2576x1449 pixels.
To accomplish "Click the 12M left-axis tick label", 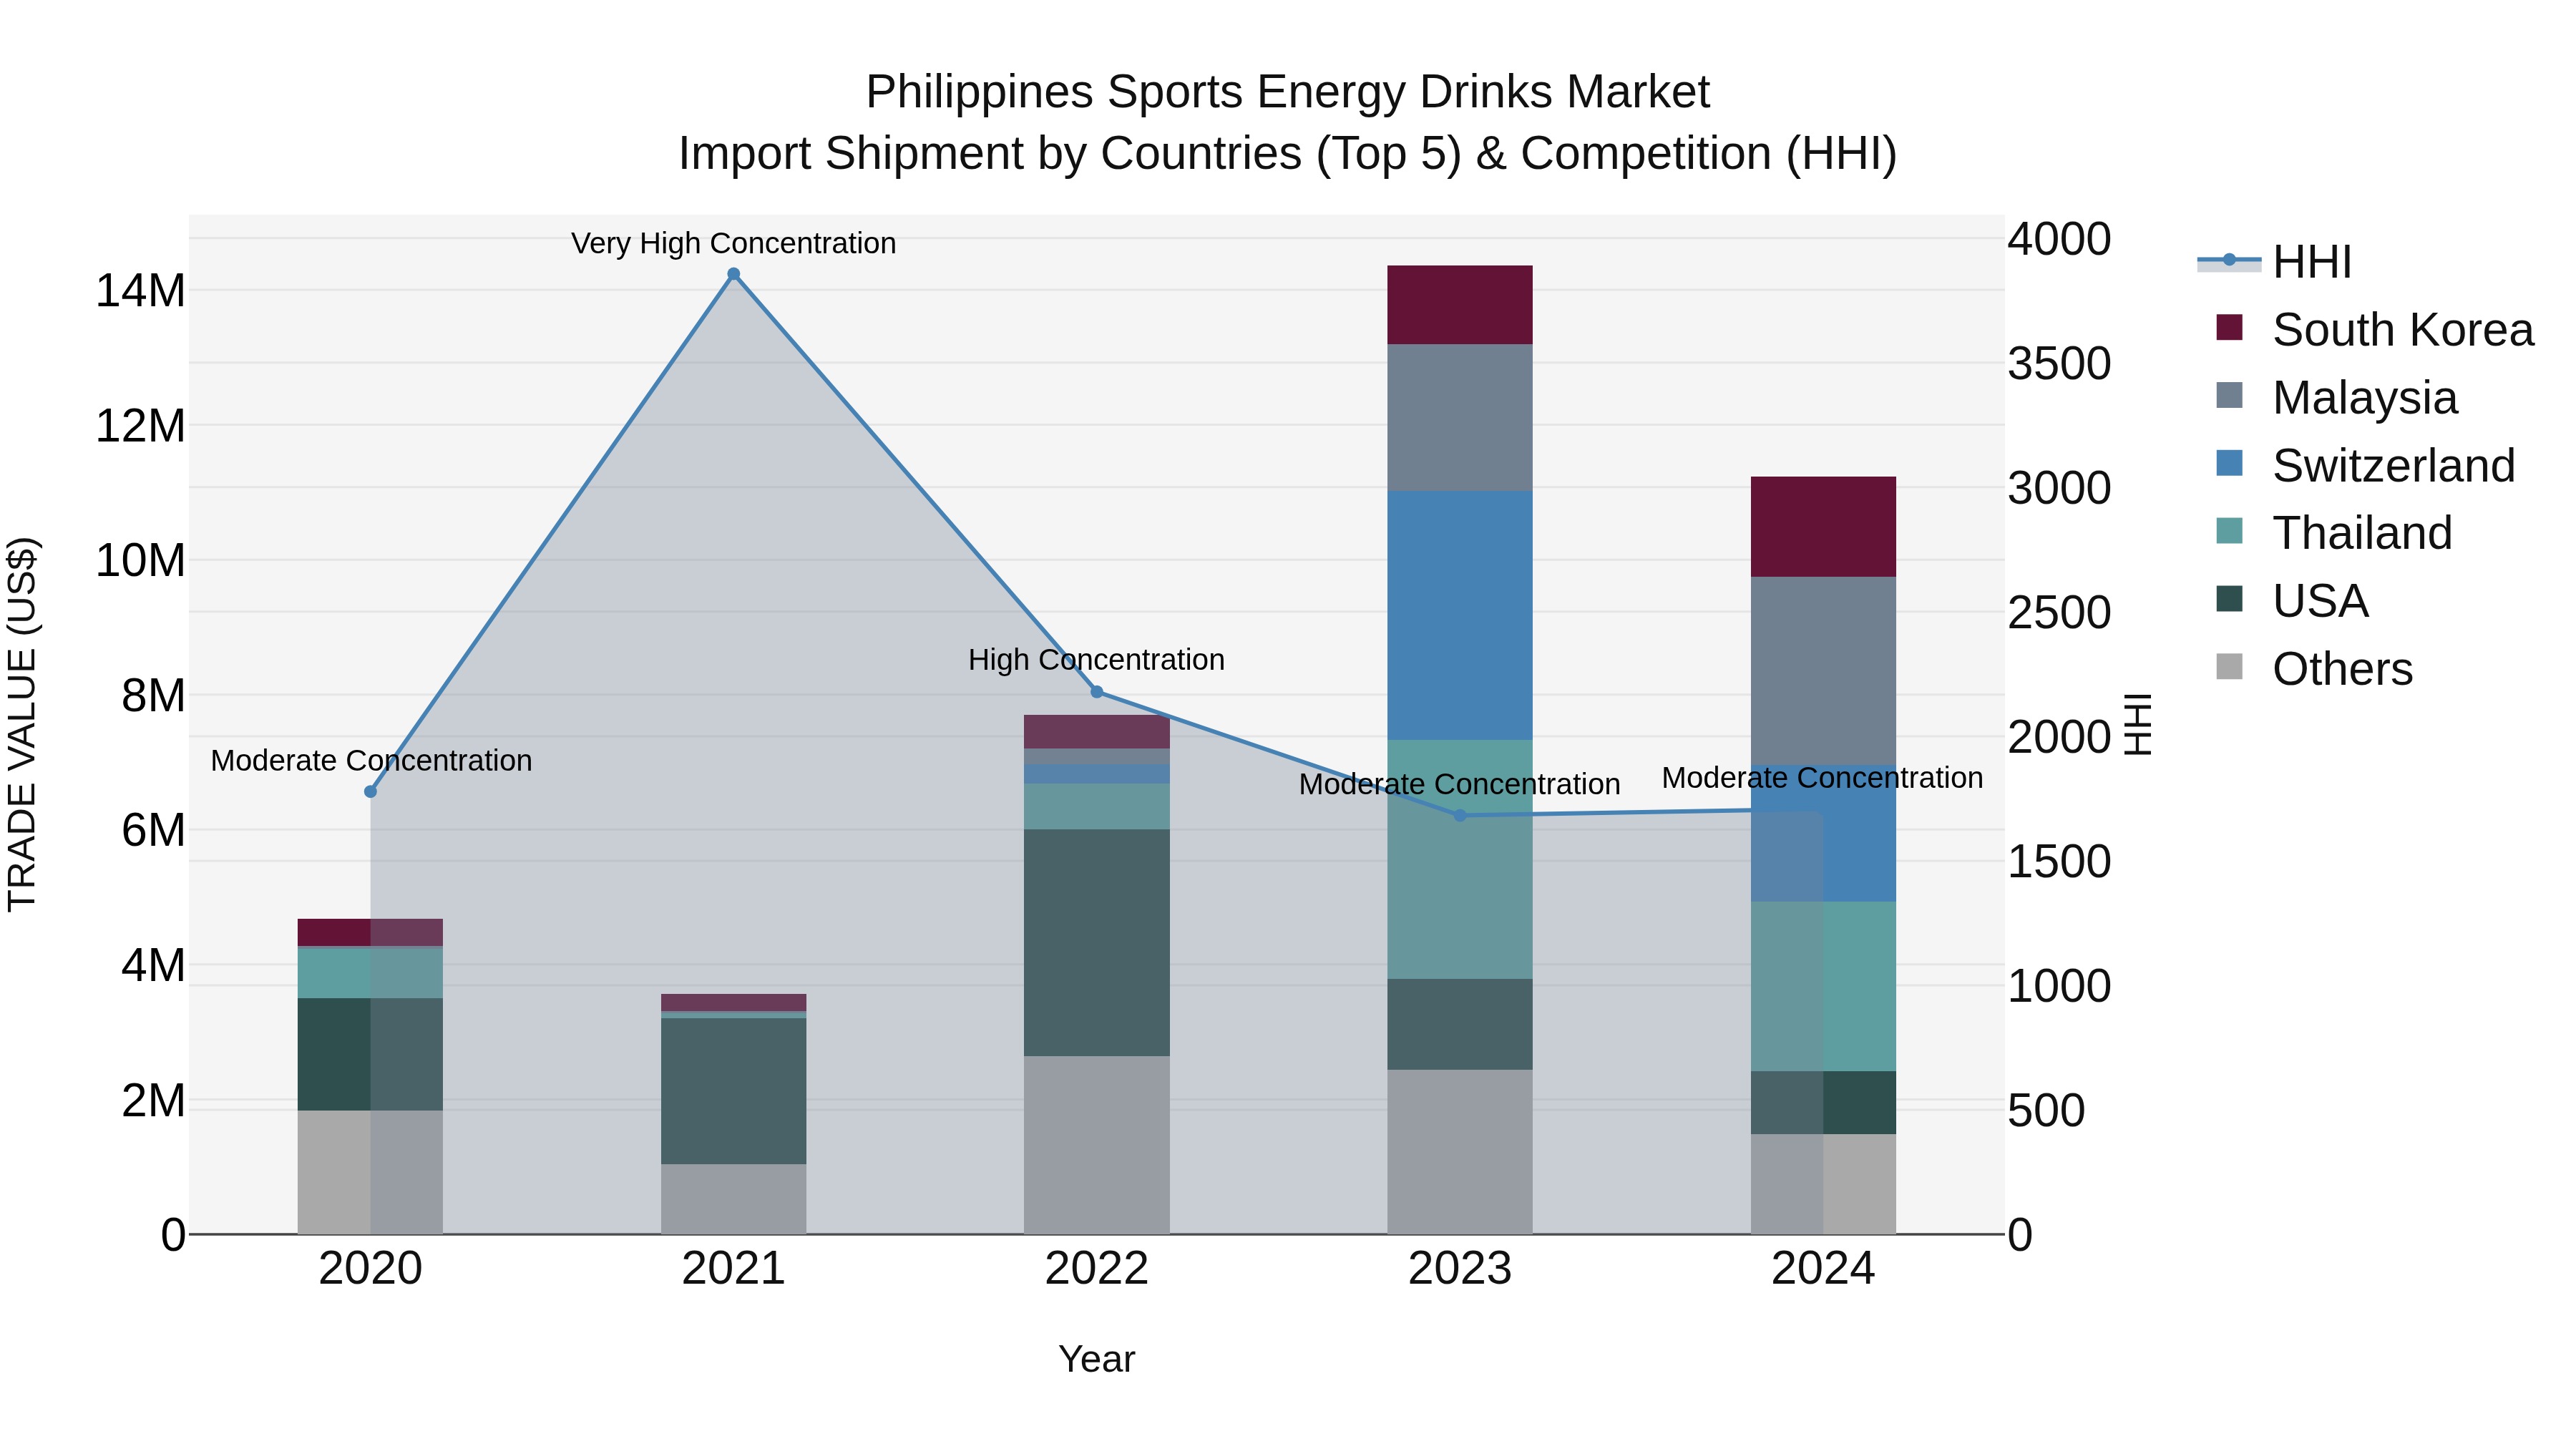I will point(140,426).
